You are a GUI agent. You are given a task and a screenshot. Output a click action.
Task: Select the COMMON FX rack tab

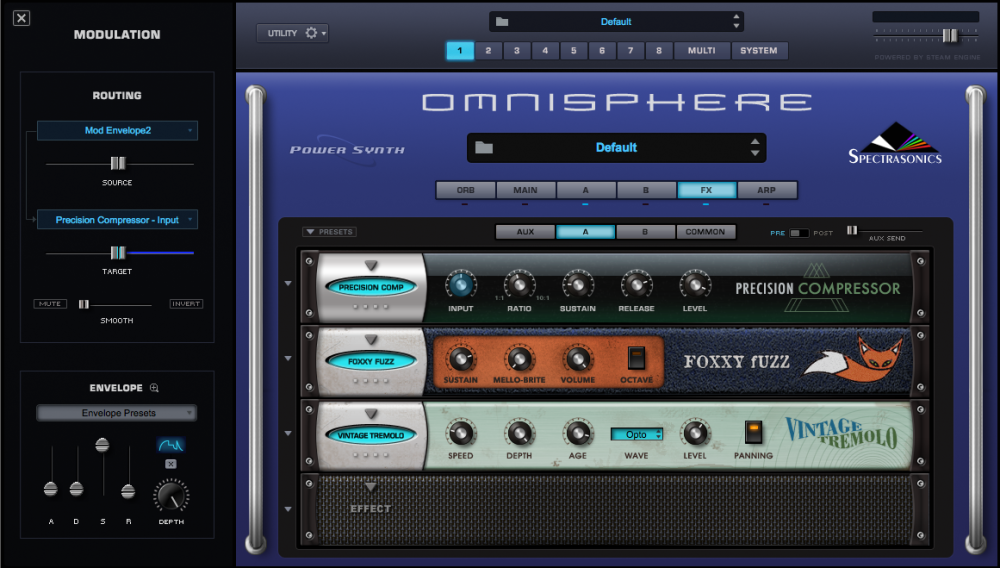point(705,232)
